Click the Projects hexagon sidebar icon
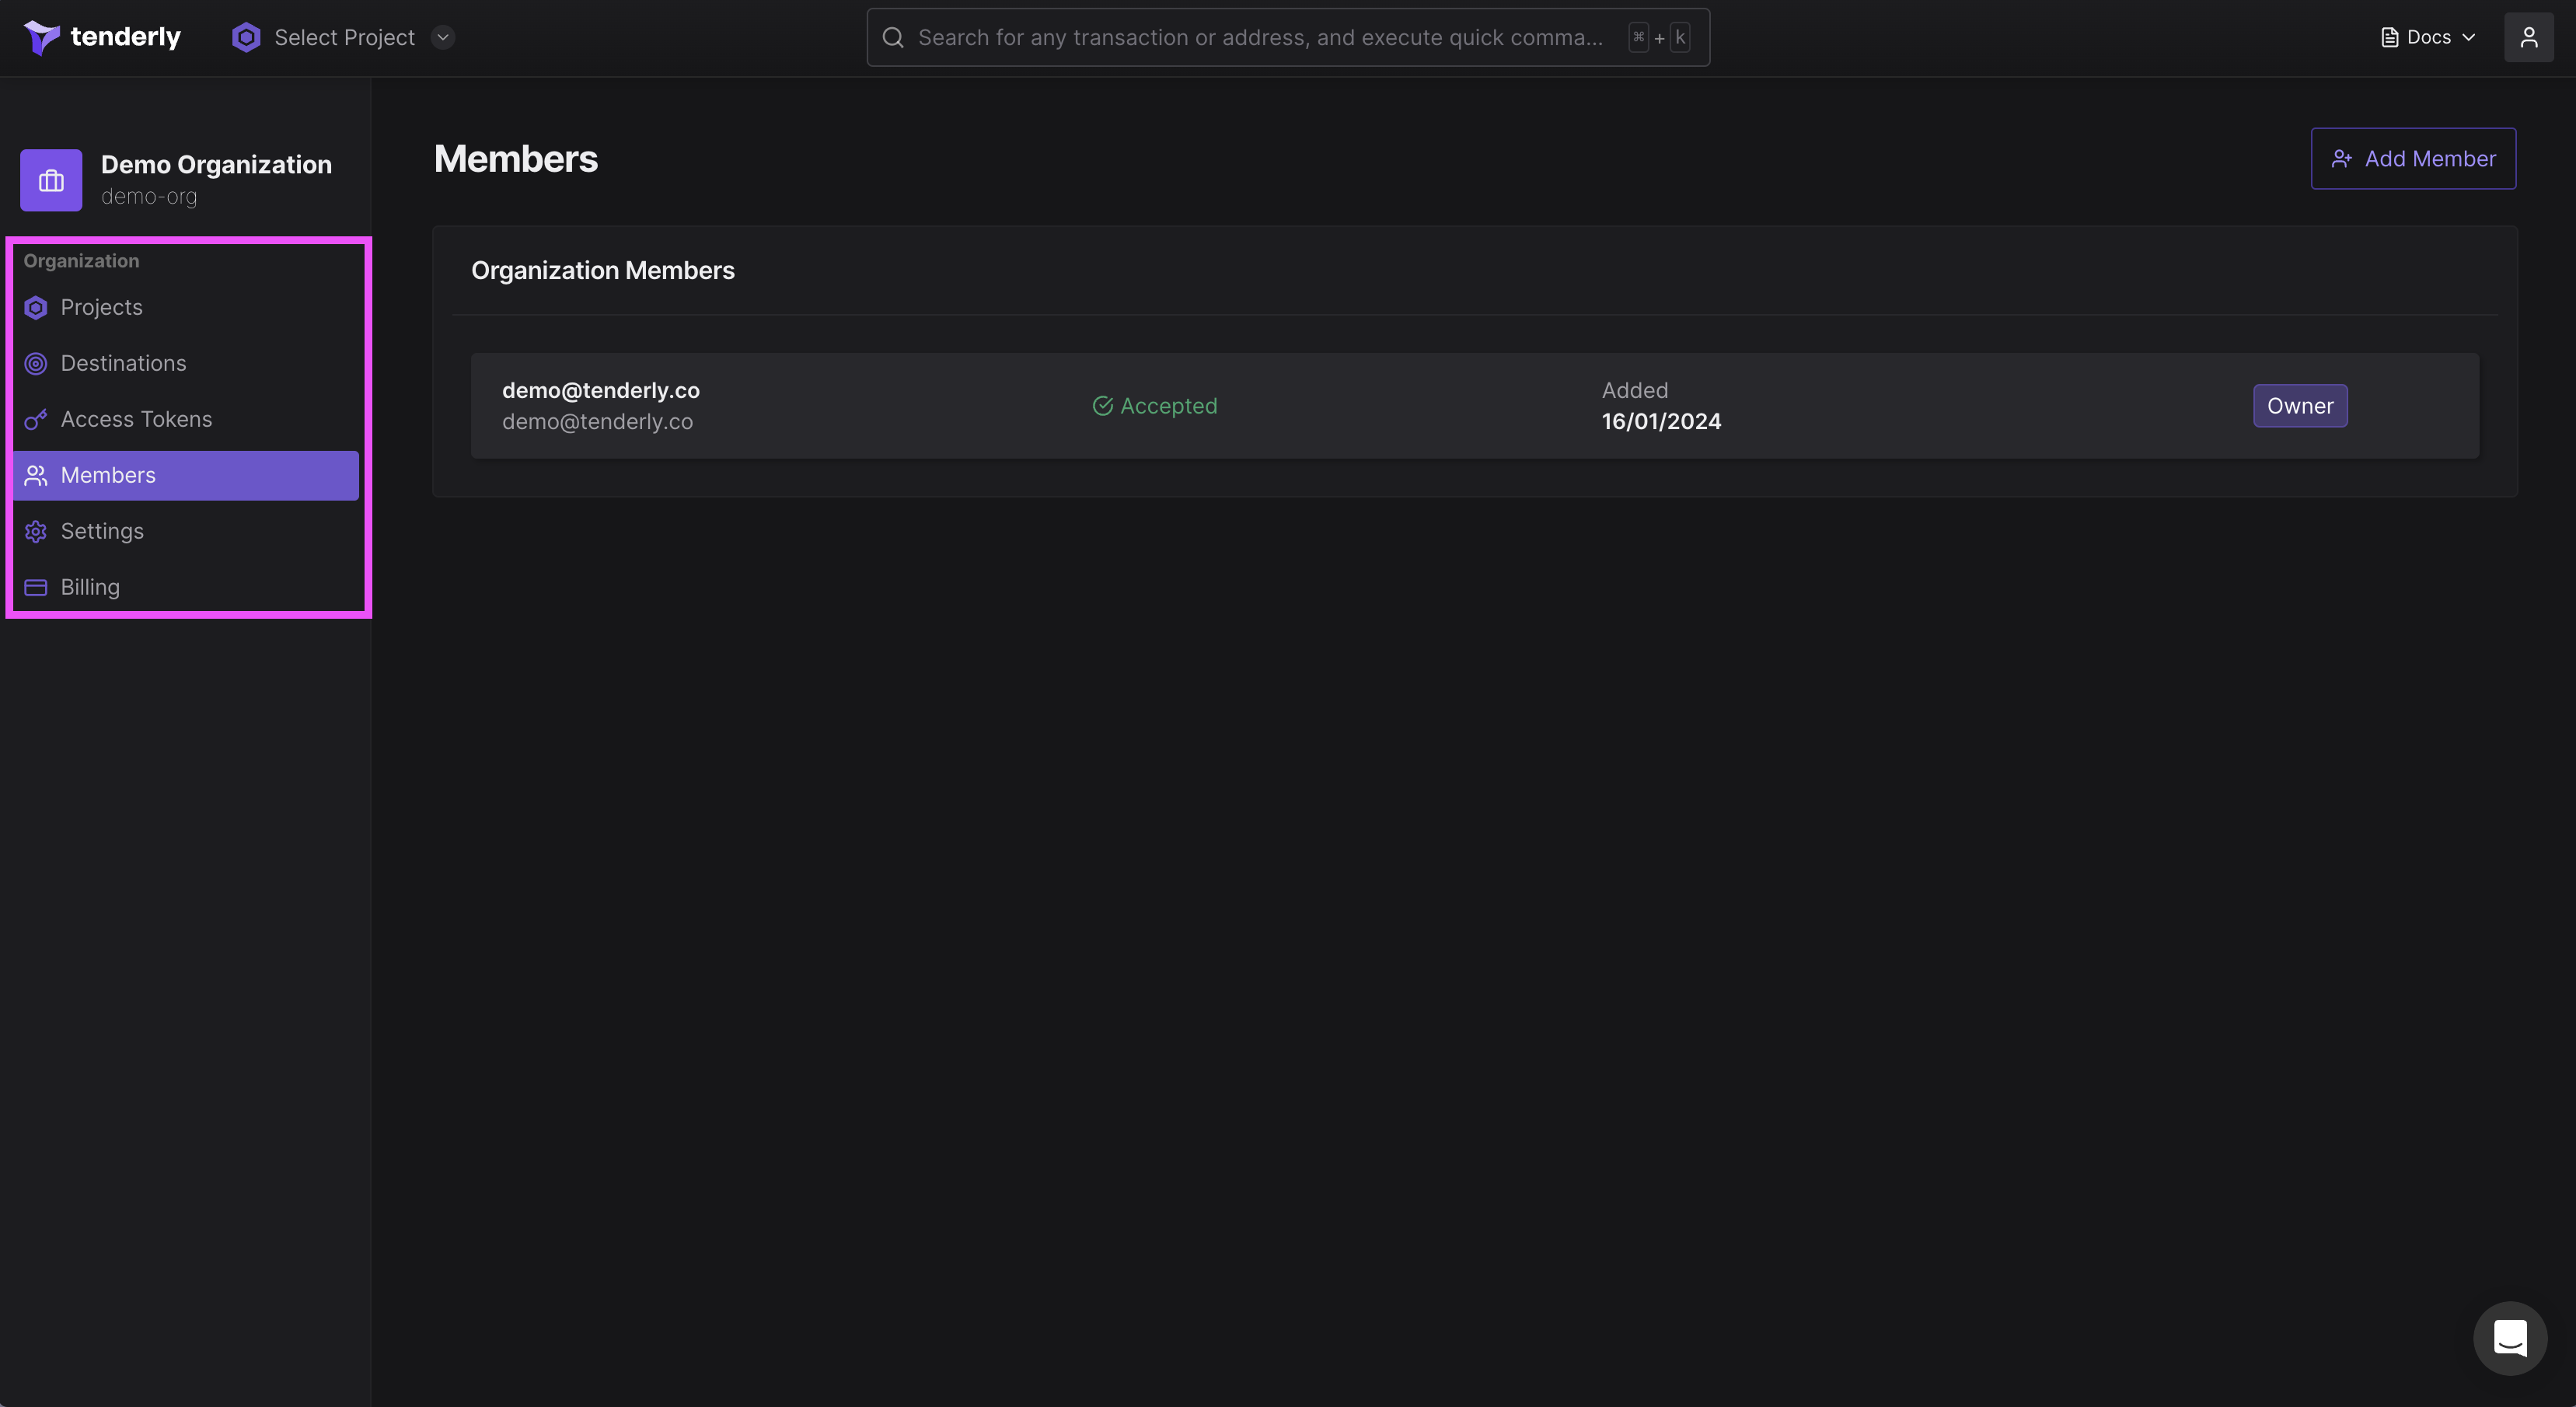The height and width of the screenshot is (1407, 2576). pos(36,307)
